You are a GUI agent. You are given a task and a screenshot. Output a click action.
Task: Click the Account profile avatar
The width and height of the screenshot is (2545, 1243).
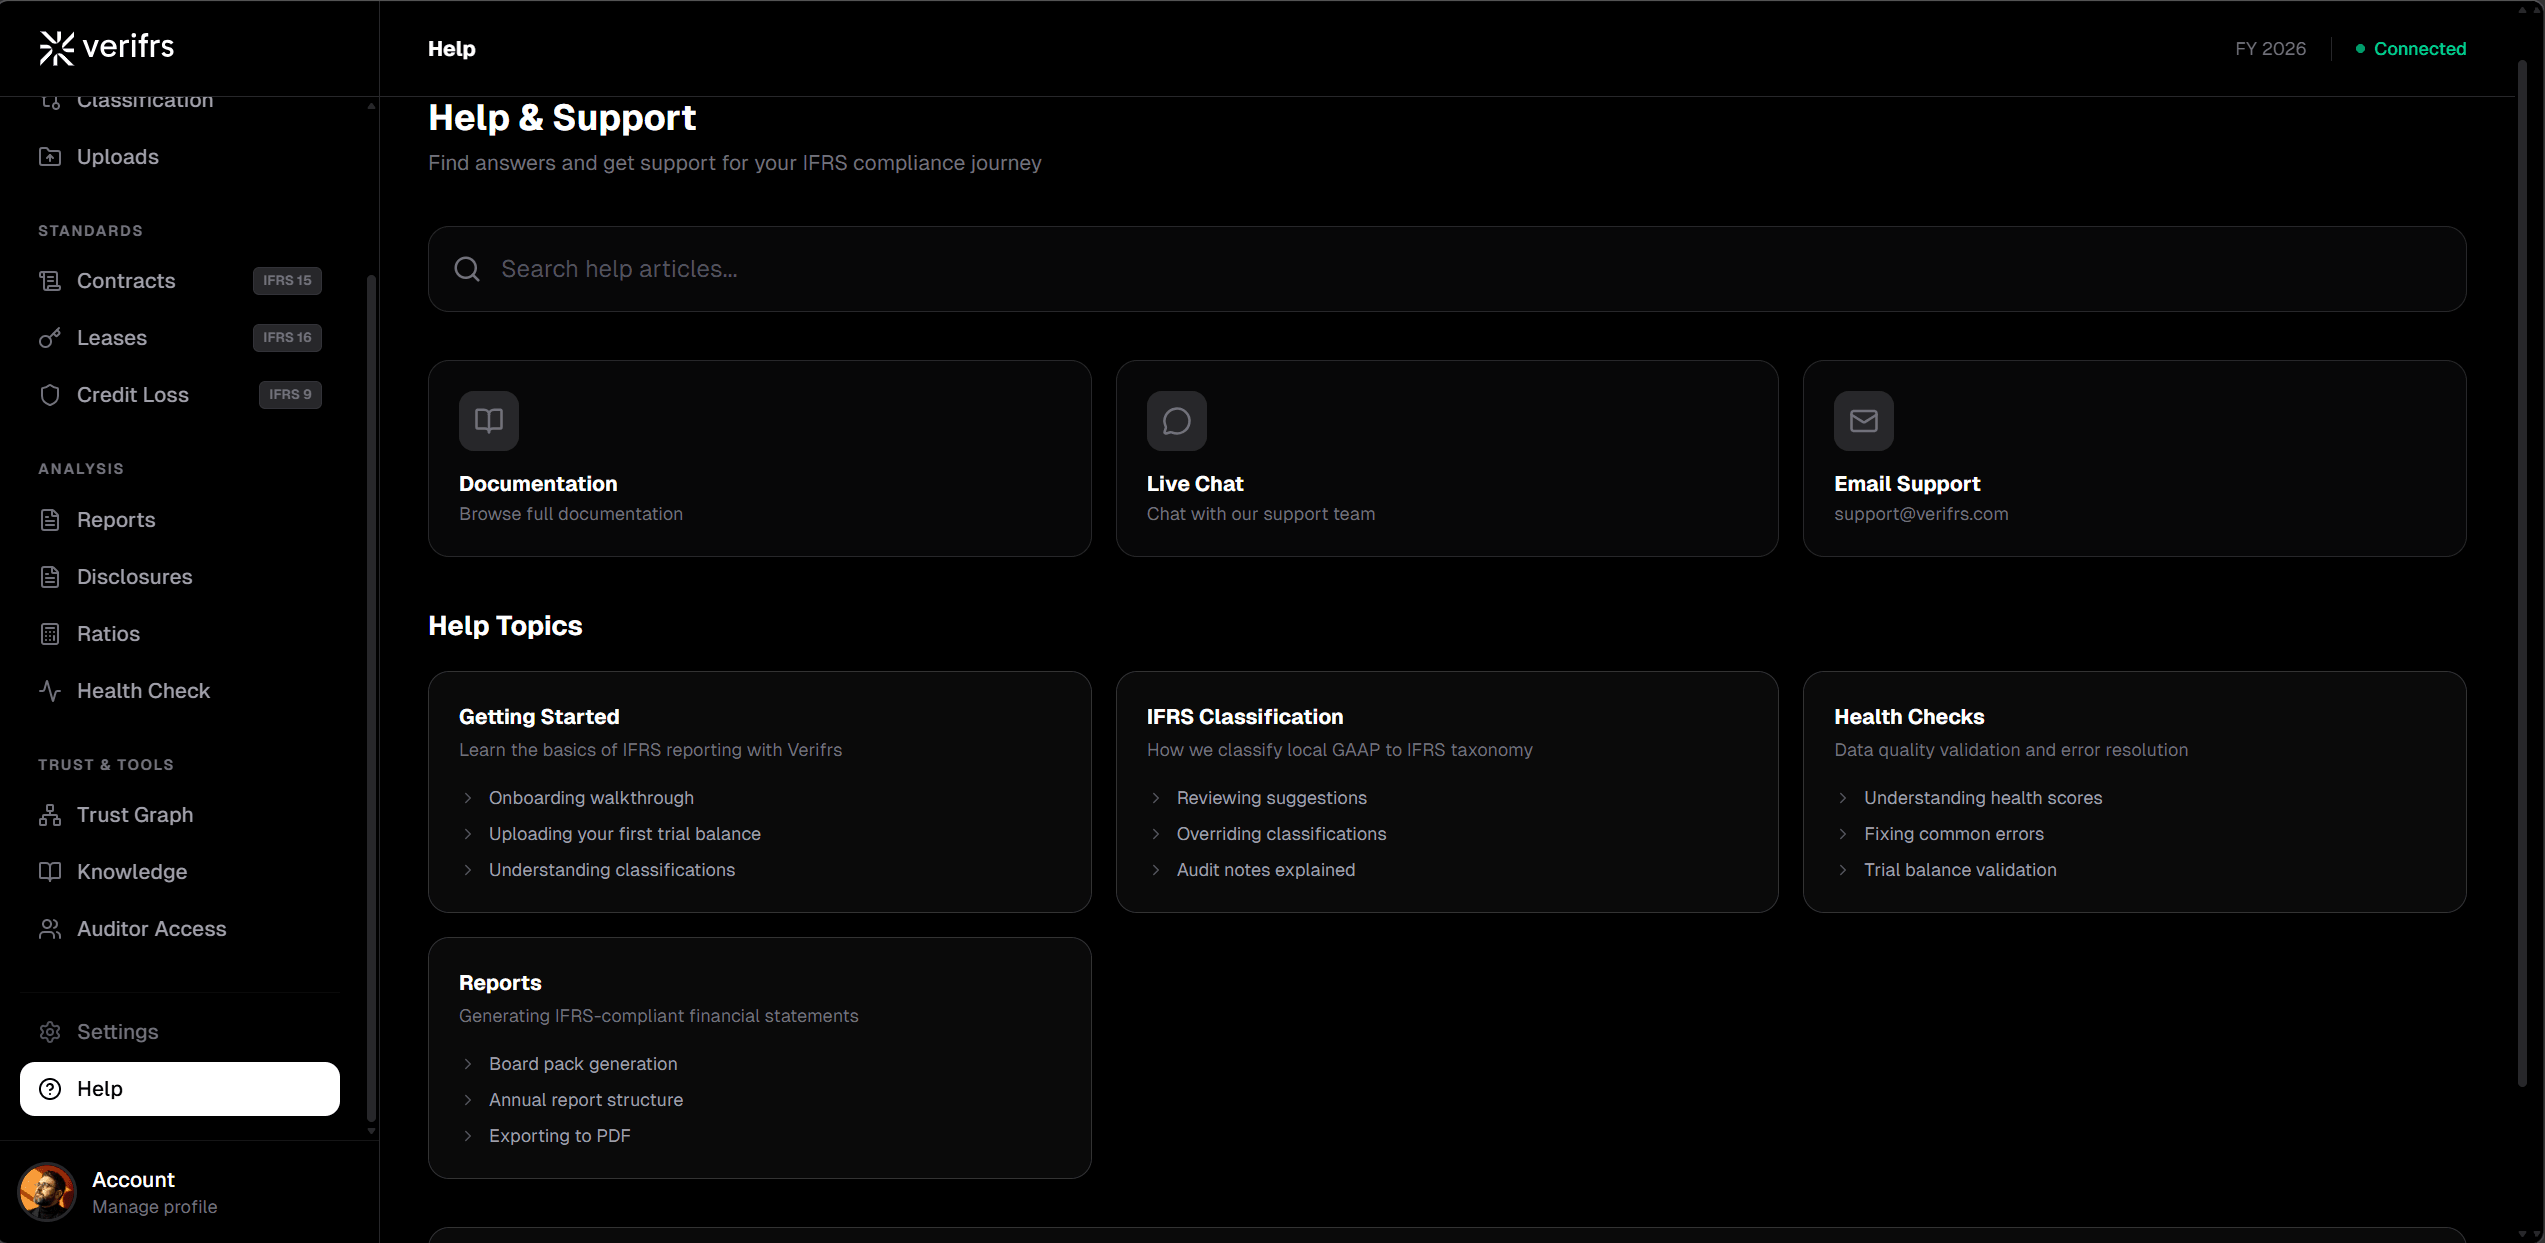tap(47, 1192)
